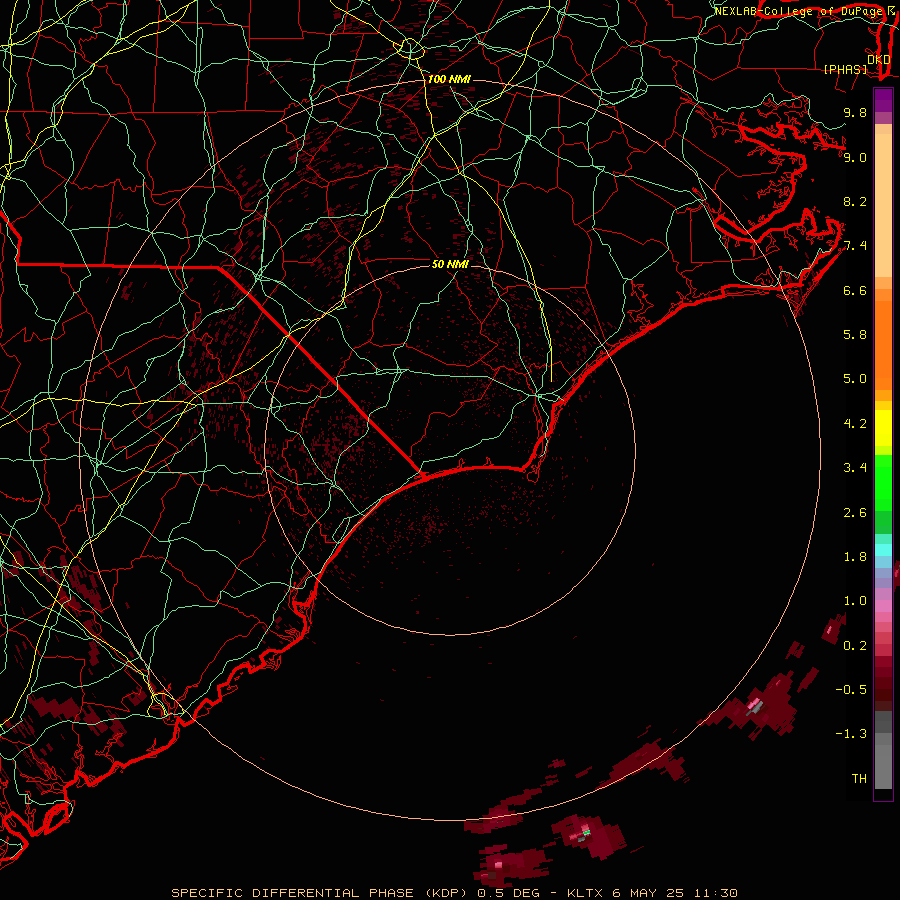Click the 1.0 scale label

[x=855, y=601]
